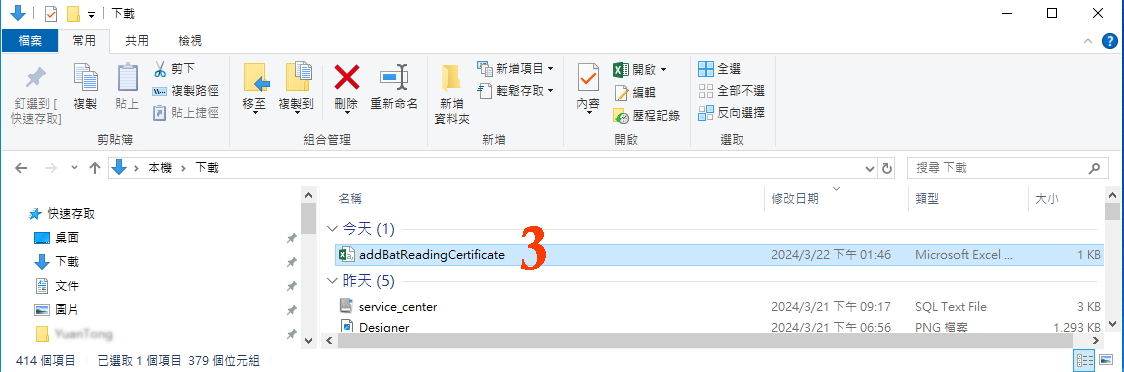
Task: Open the Delete (刪除) dropdown arrow
Action: [347, 113]
